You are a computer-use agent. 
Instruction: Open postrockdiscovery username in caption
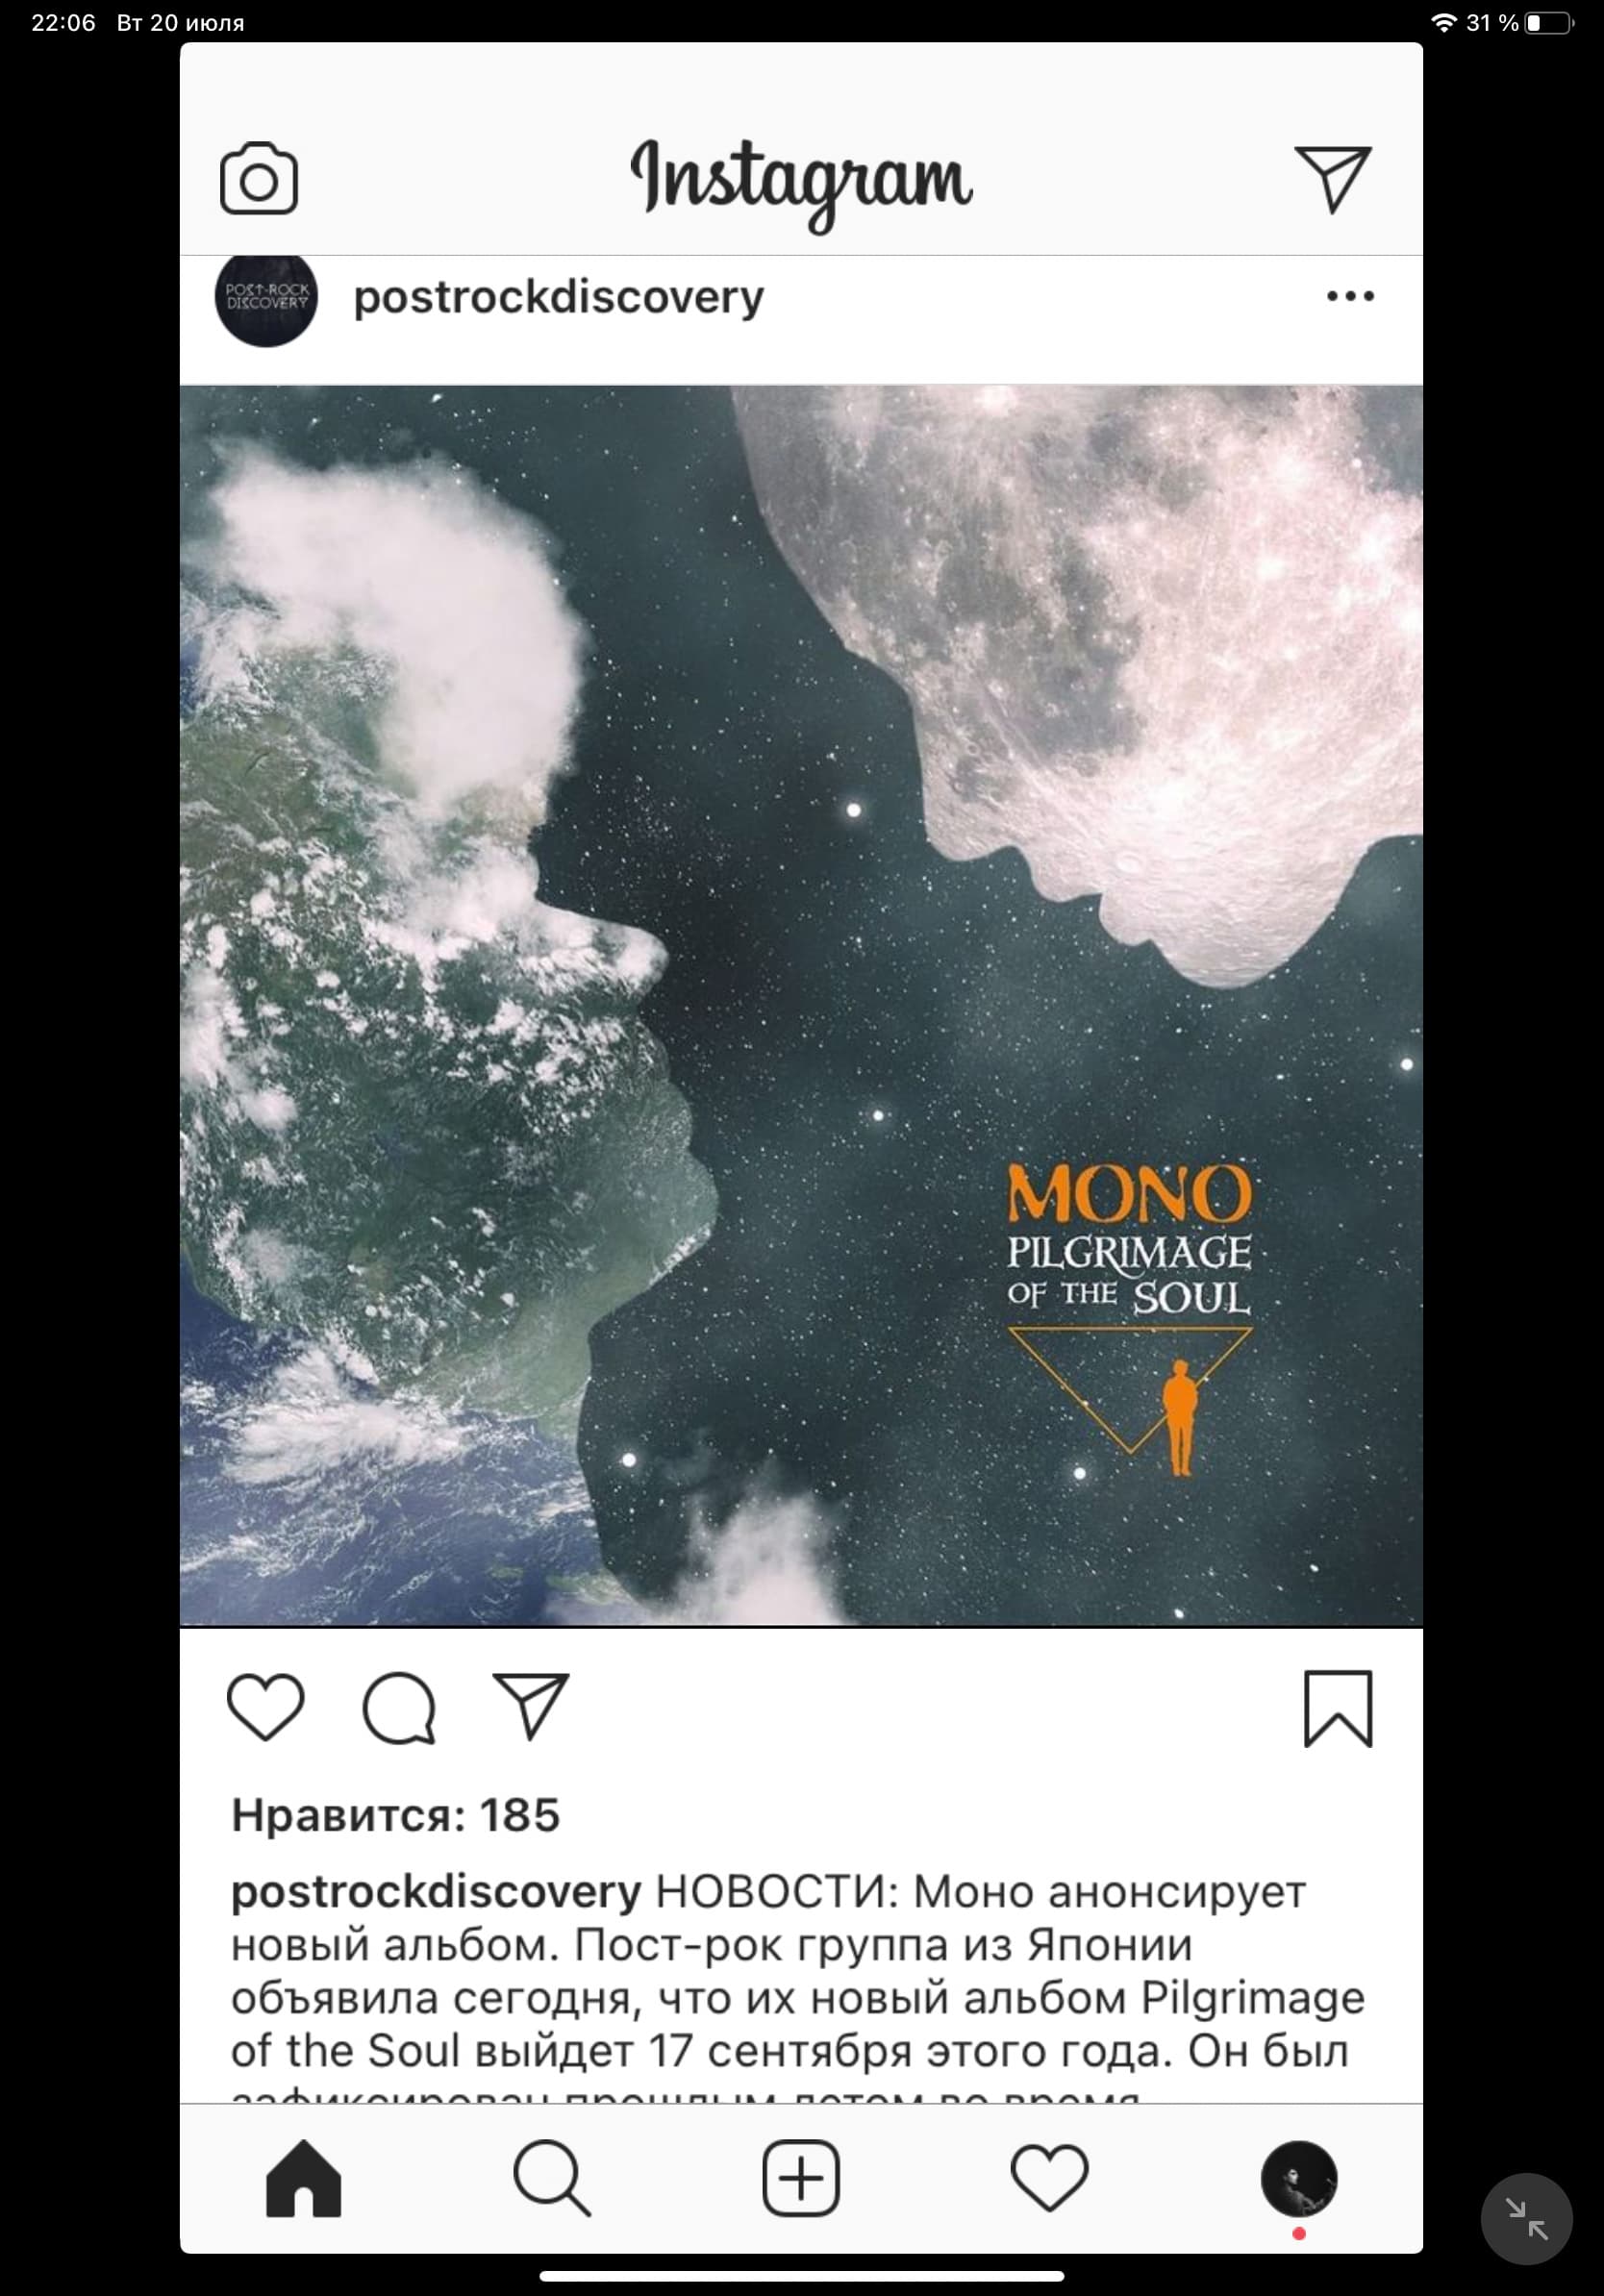tap(436, 1892)
